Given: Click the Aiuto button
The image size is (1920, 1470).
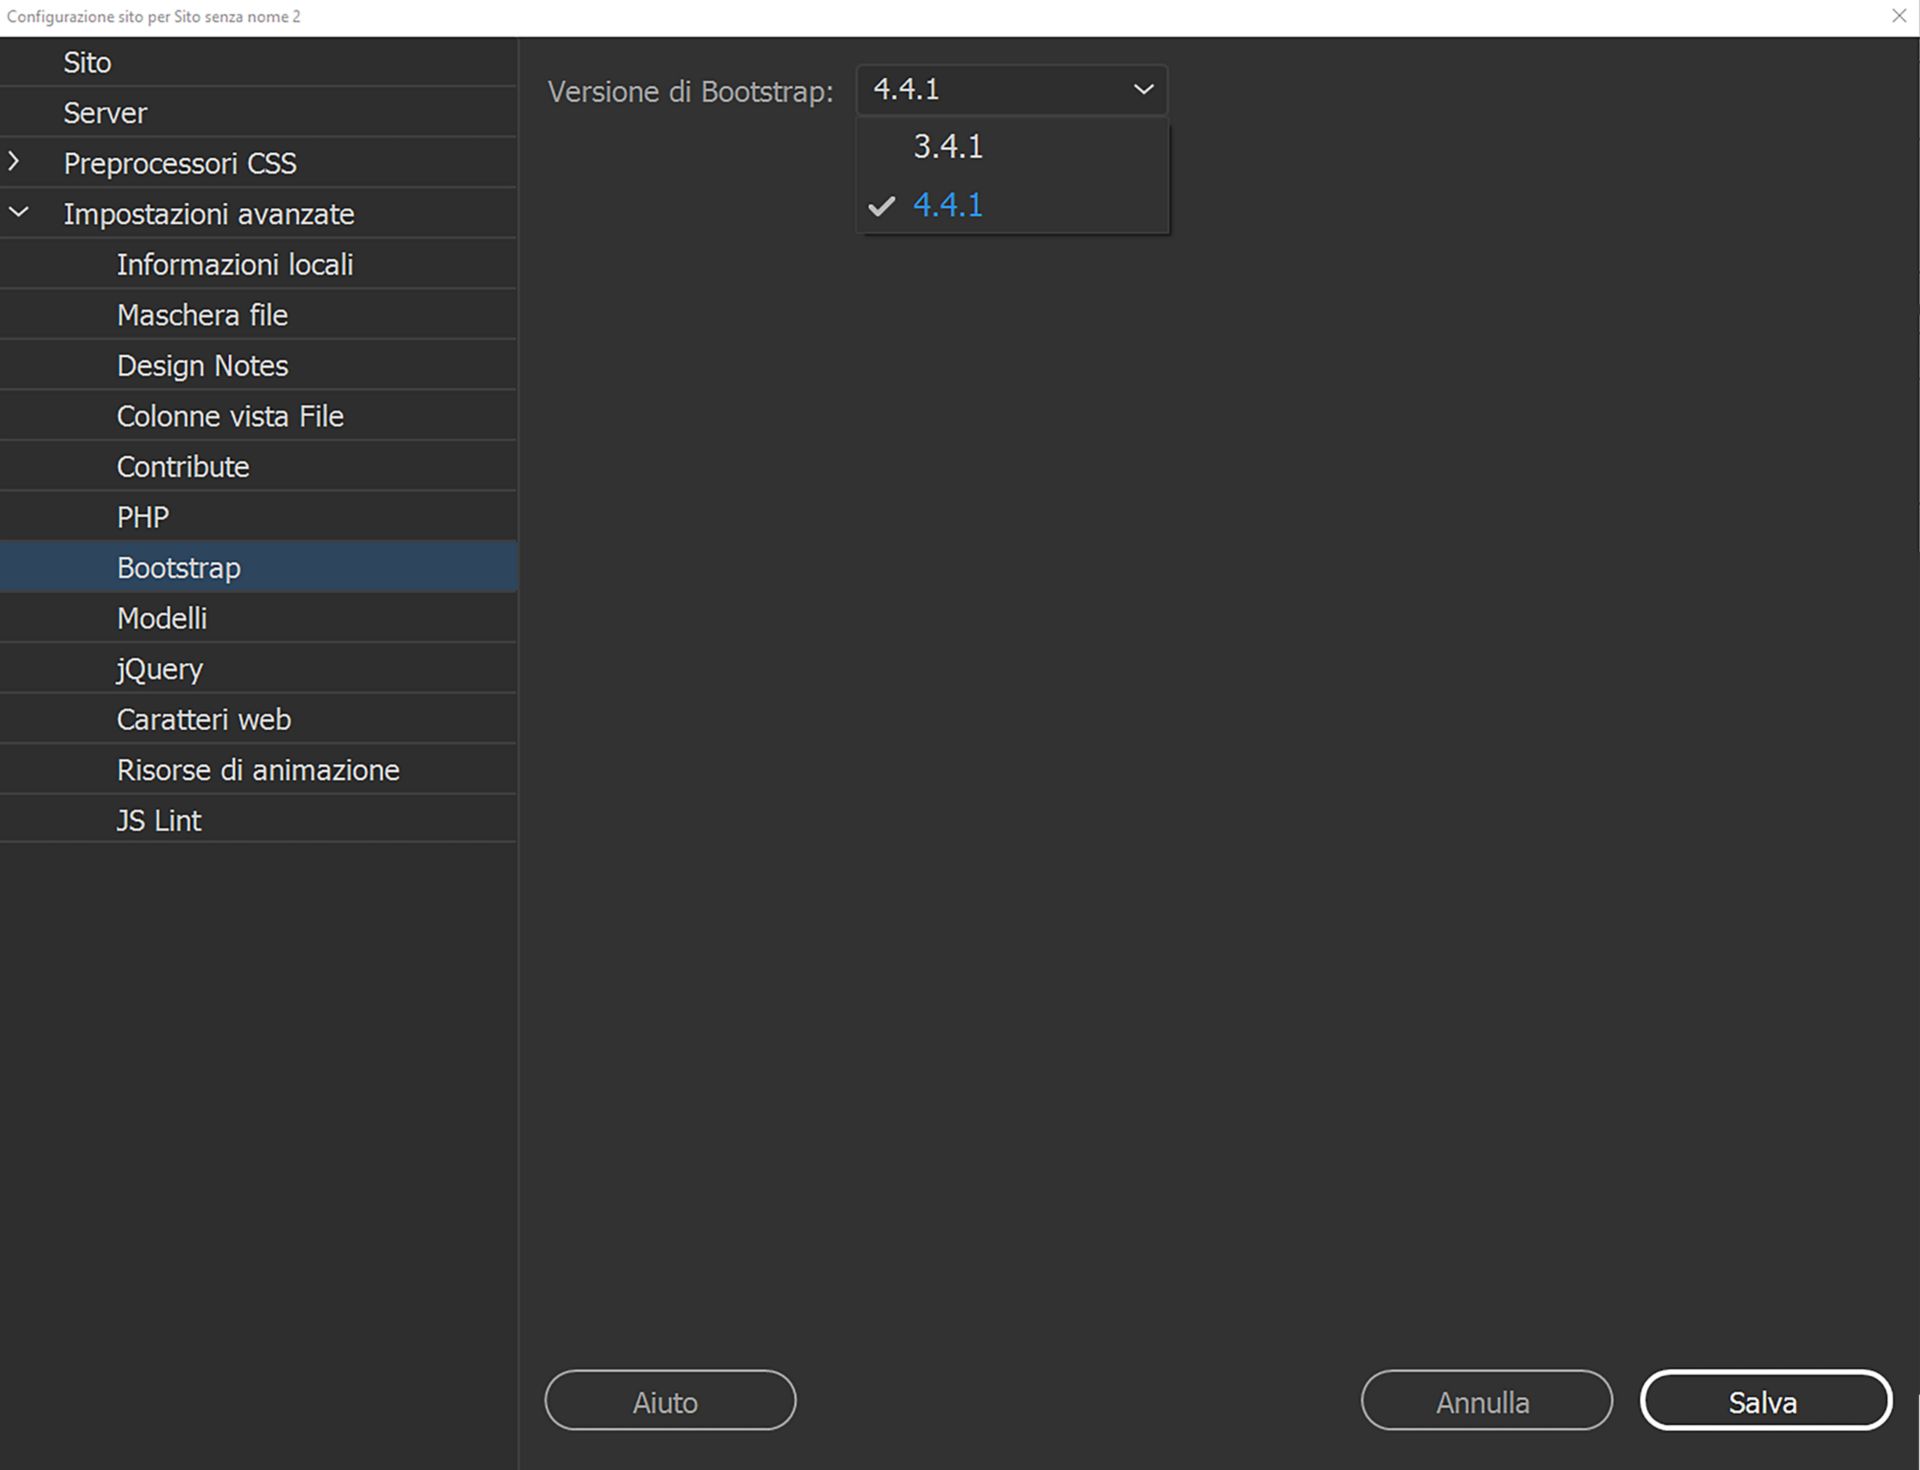Looking at the screenshot, I should 669,1400.
